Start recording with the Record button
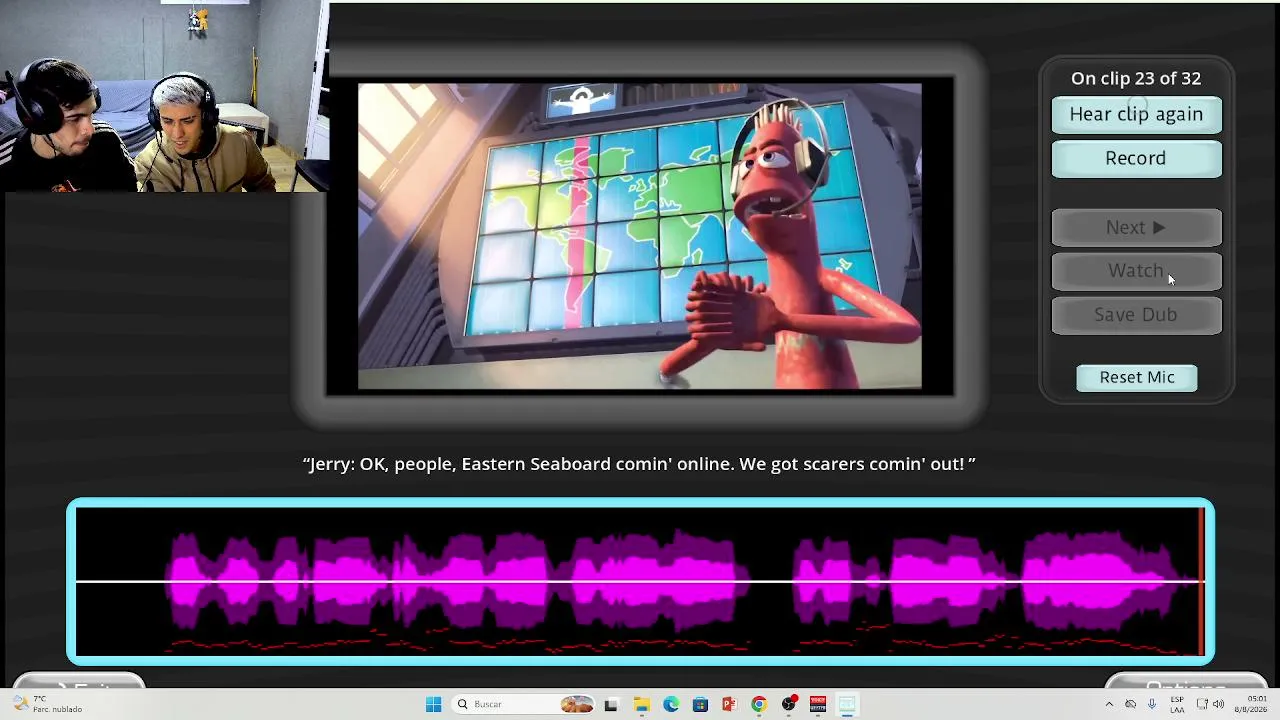The width and height of the screenshot is (1280, 720). tap(1136, 158)
